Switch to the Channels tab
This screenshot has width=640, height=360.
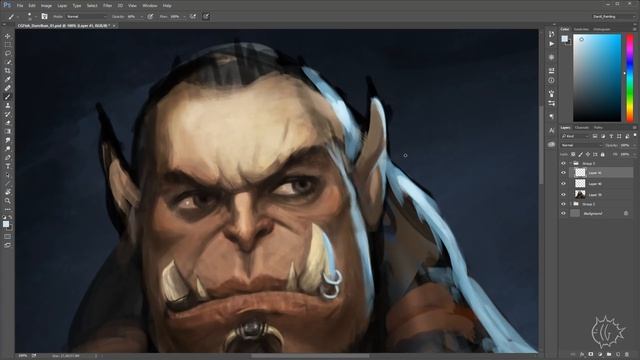582,128
